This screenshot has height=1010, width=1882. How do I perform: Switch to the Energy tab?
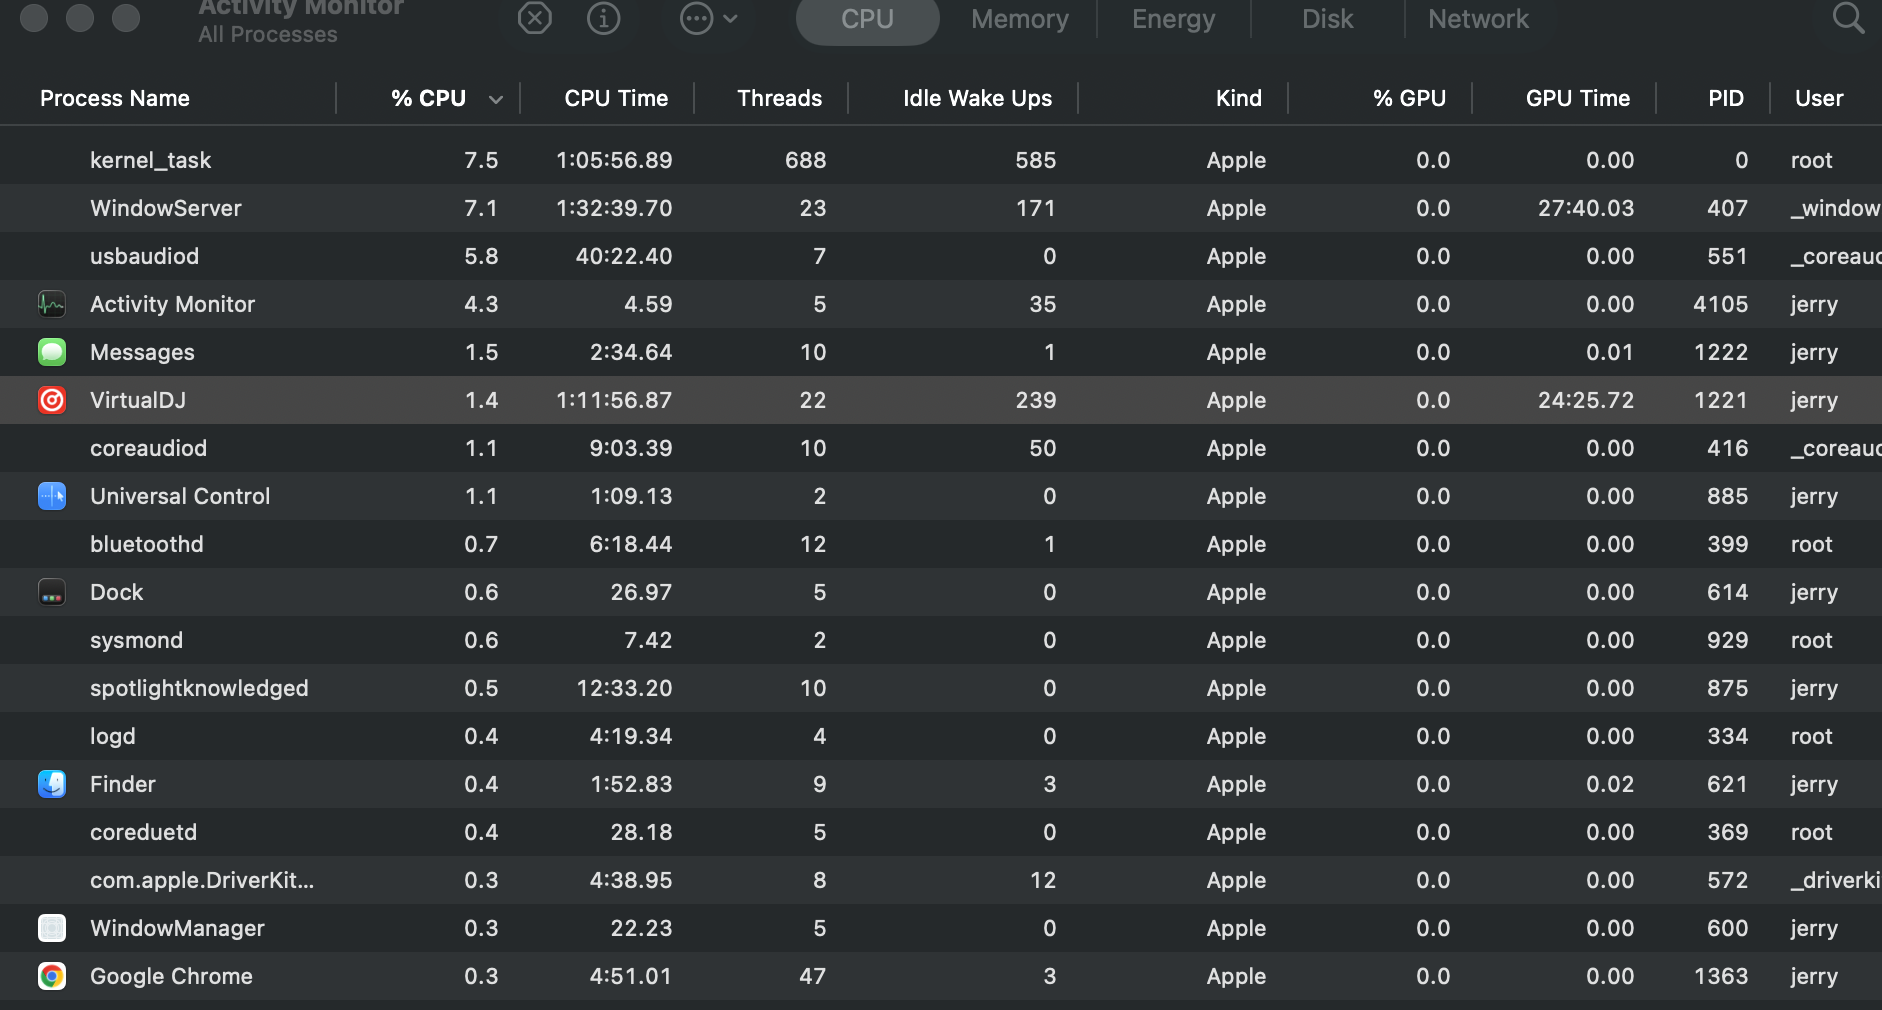point(1173,19)
